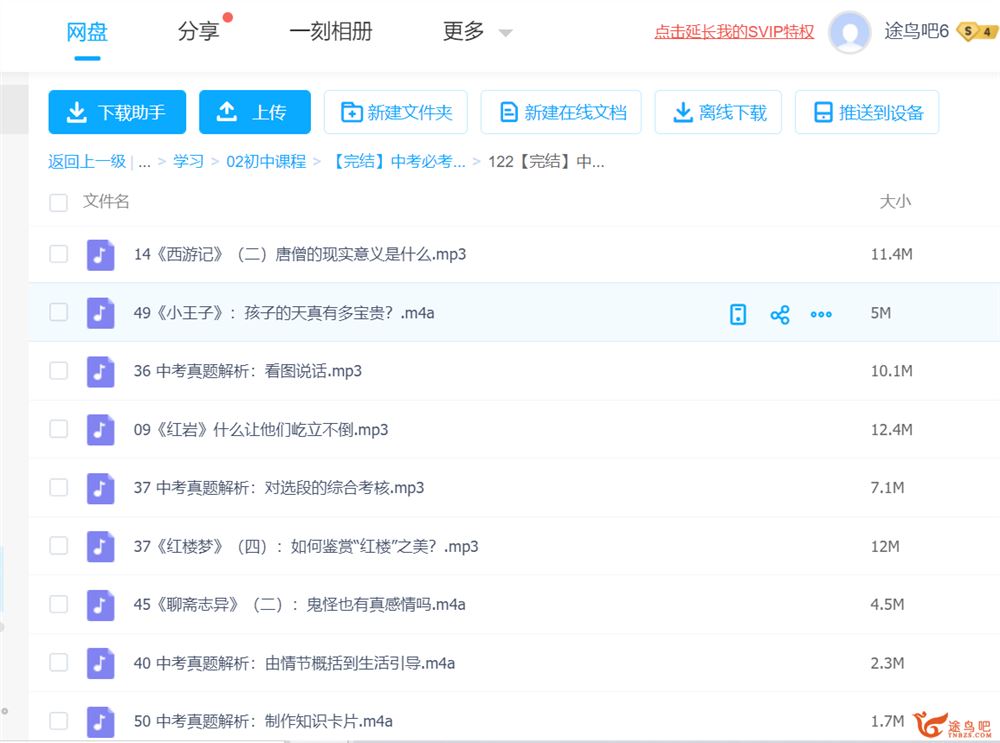Open the three-dot more options on the 小王子 row

click(x=821, y=315)
